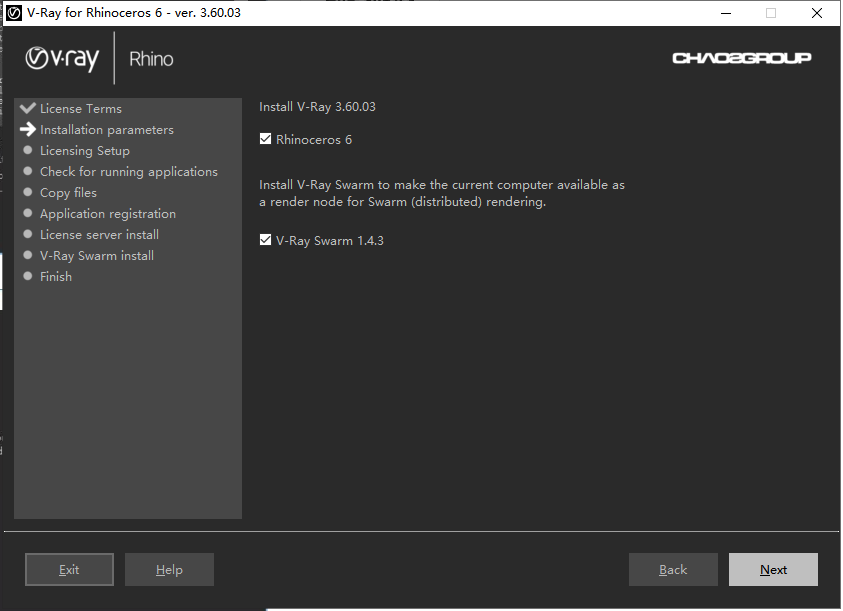Screen dimensions: 843x611
Task: Click the V-Ray app icon in title bar
Action: [x=14, y=13]
